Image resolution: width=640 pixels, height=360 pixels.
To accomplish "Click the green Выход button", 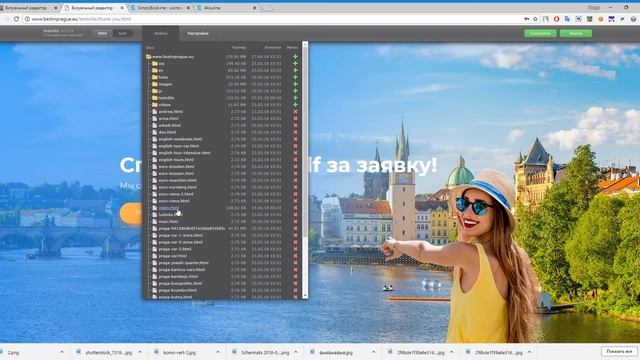I will tap(576, 33).
